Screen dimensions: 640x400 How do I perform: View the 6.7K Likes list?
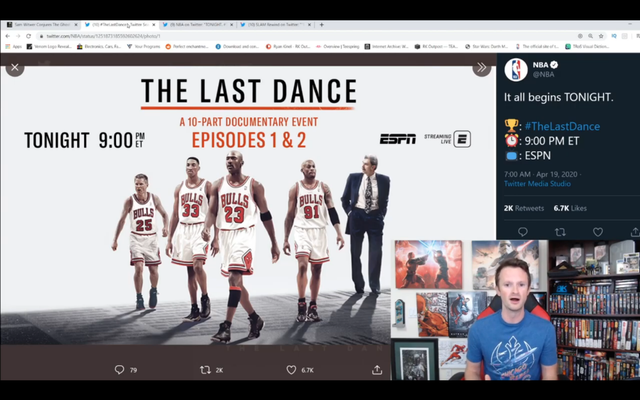tap(570, 208)
